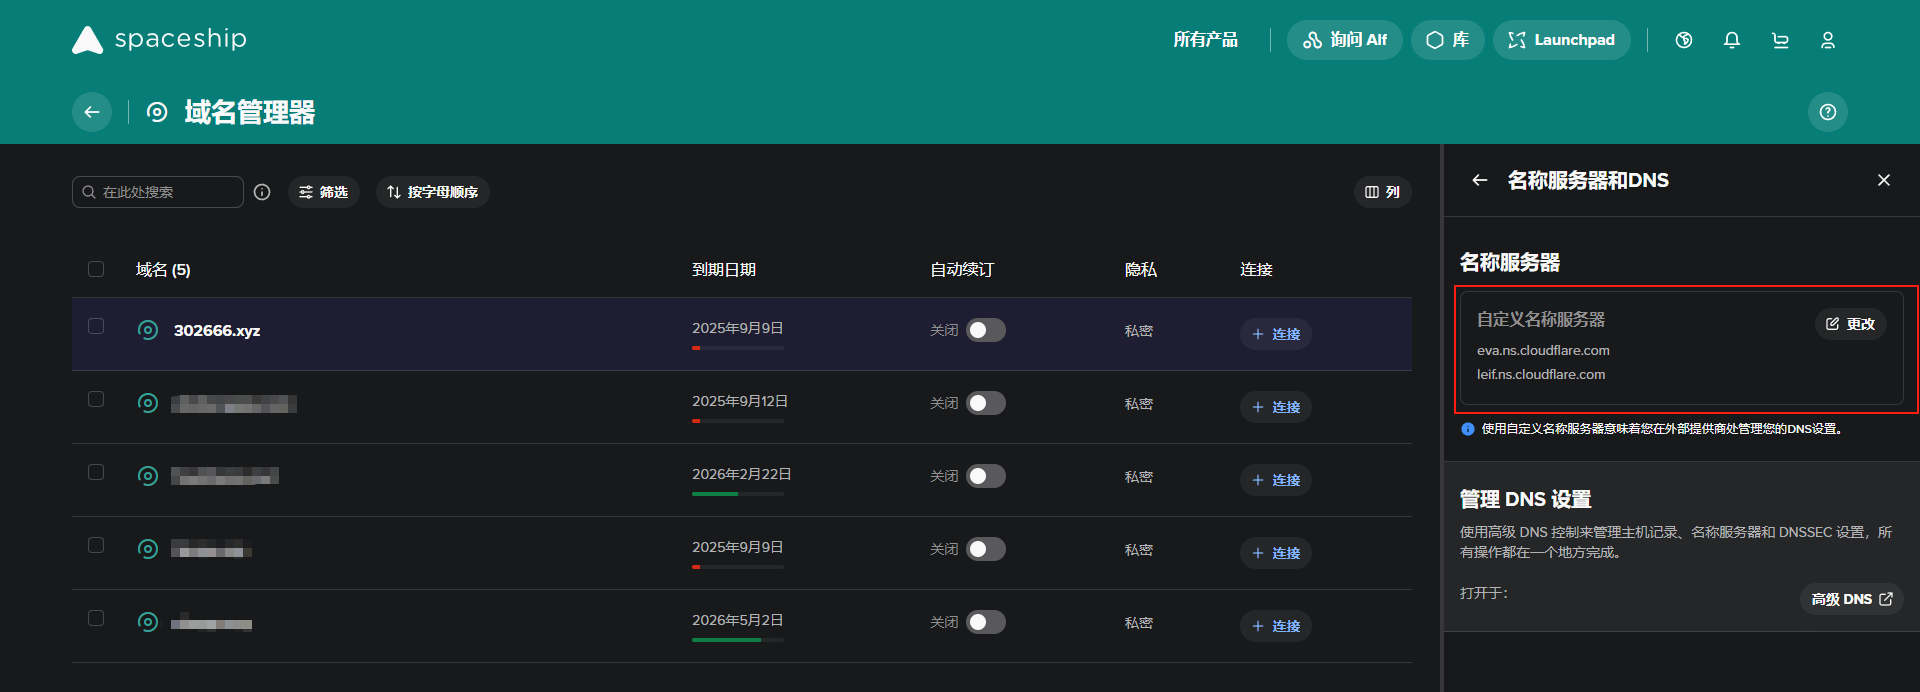Click the help question mark icon

click(x=1827, y=112)
